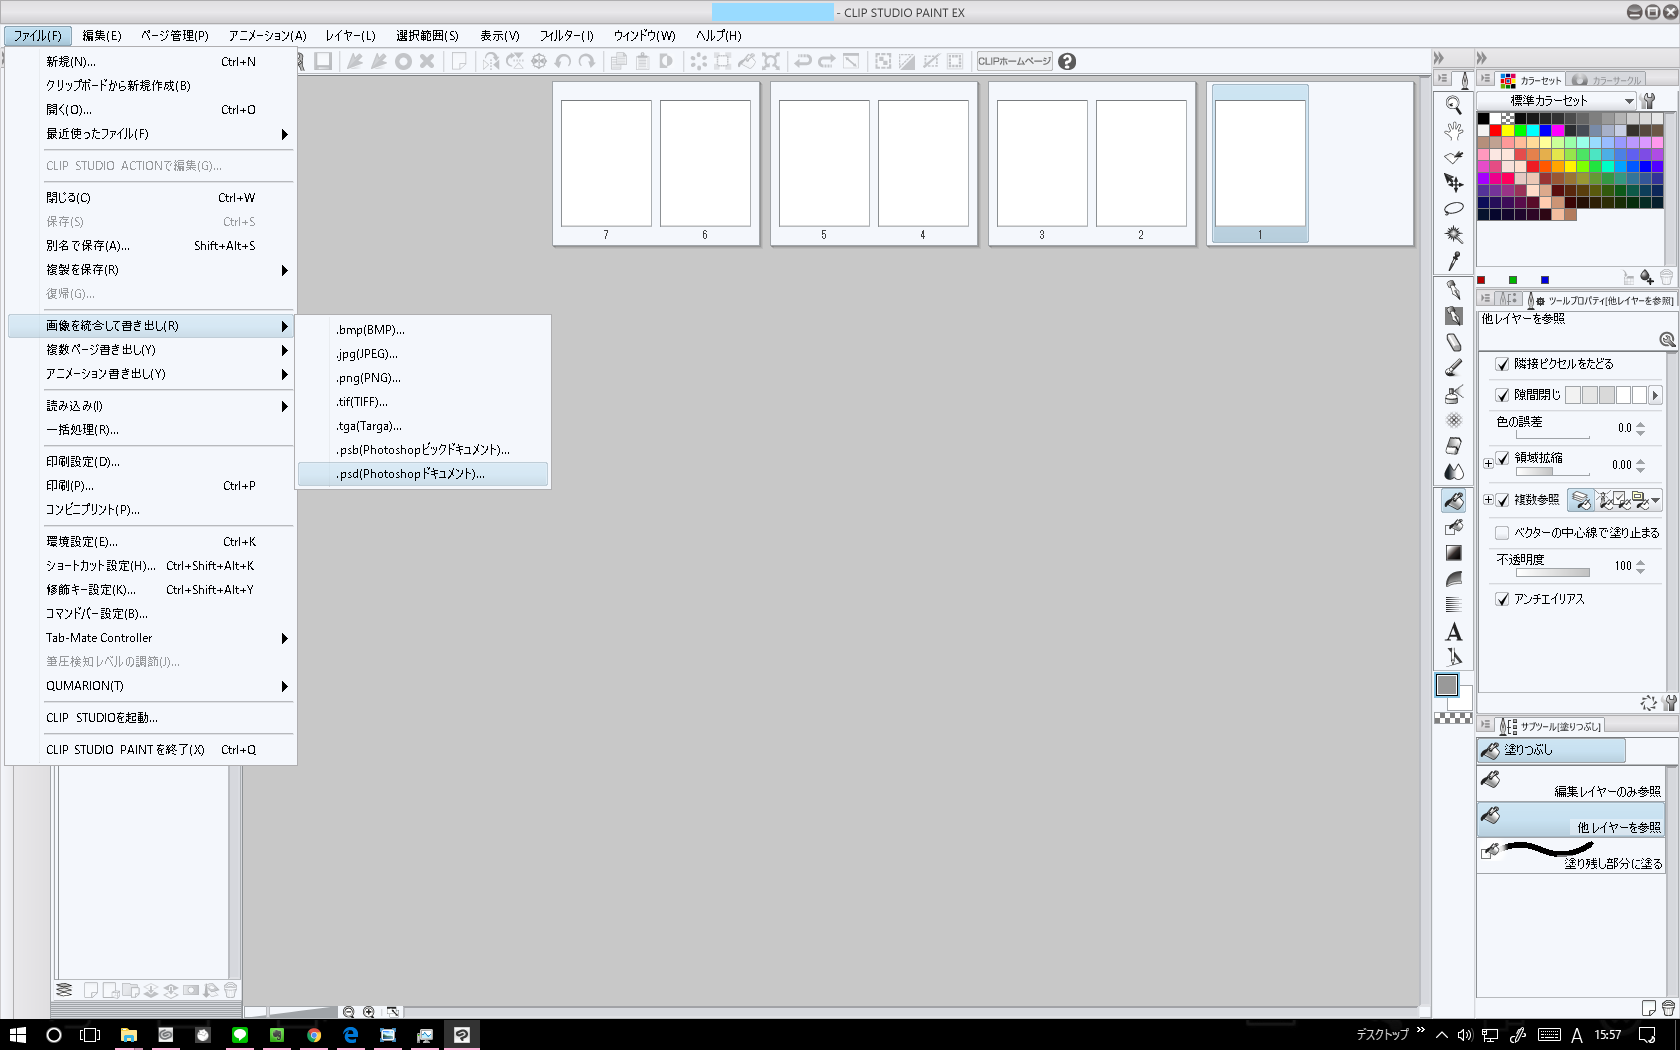This screenshot has width=1680, height=1050.
Task: Expand the 領域拡縮 plus expander
Action: pos(1488,463)
